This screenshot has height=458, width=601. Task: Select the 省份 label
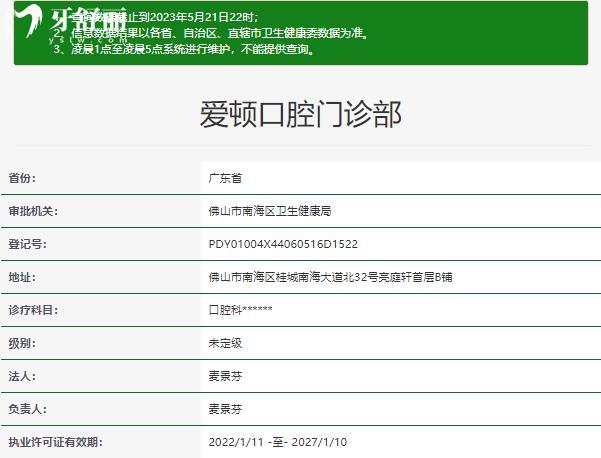(x=22, y=178)
